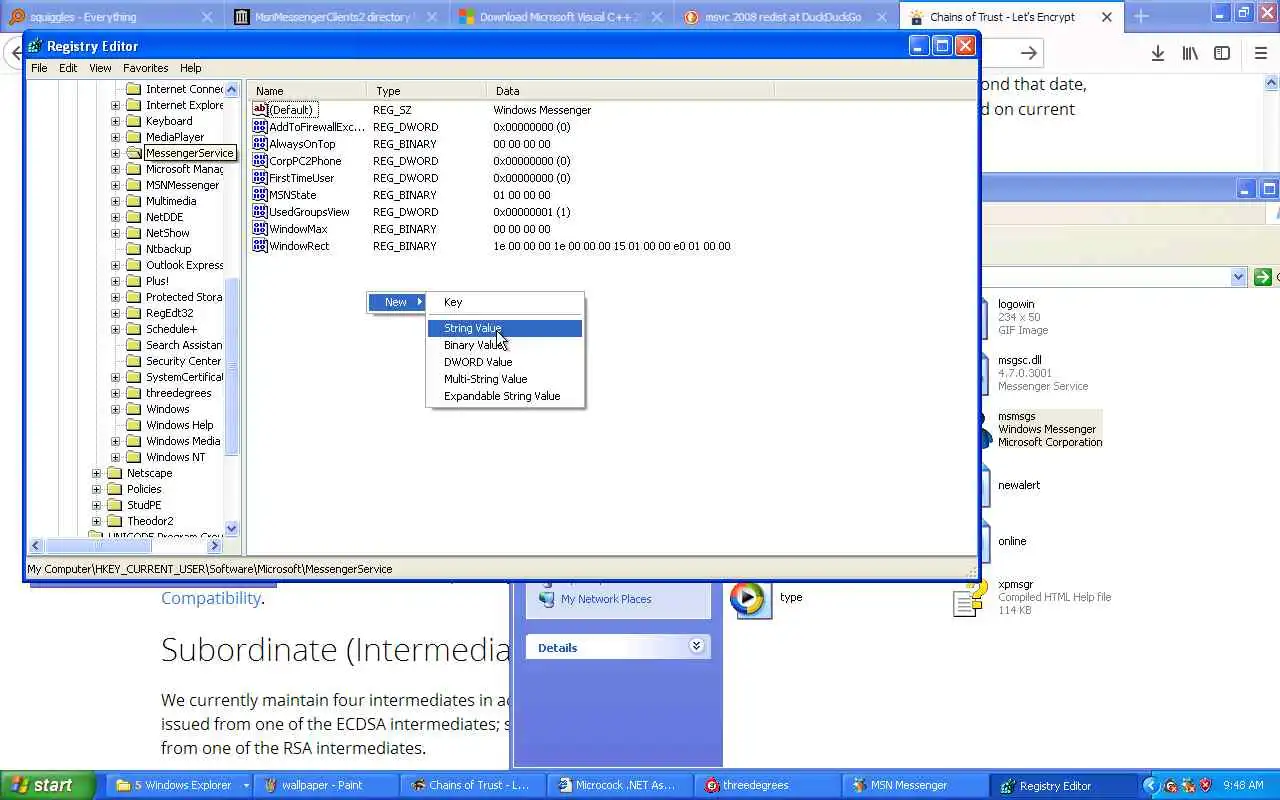Click the WindowRect value icon
Image resolution: width=1280 pixels, height=800 pixels.
(x=260, y=246)
